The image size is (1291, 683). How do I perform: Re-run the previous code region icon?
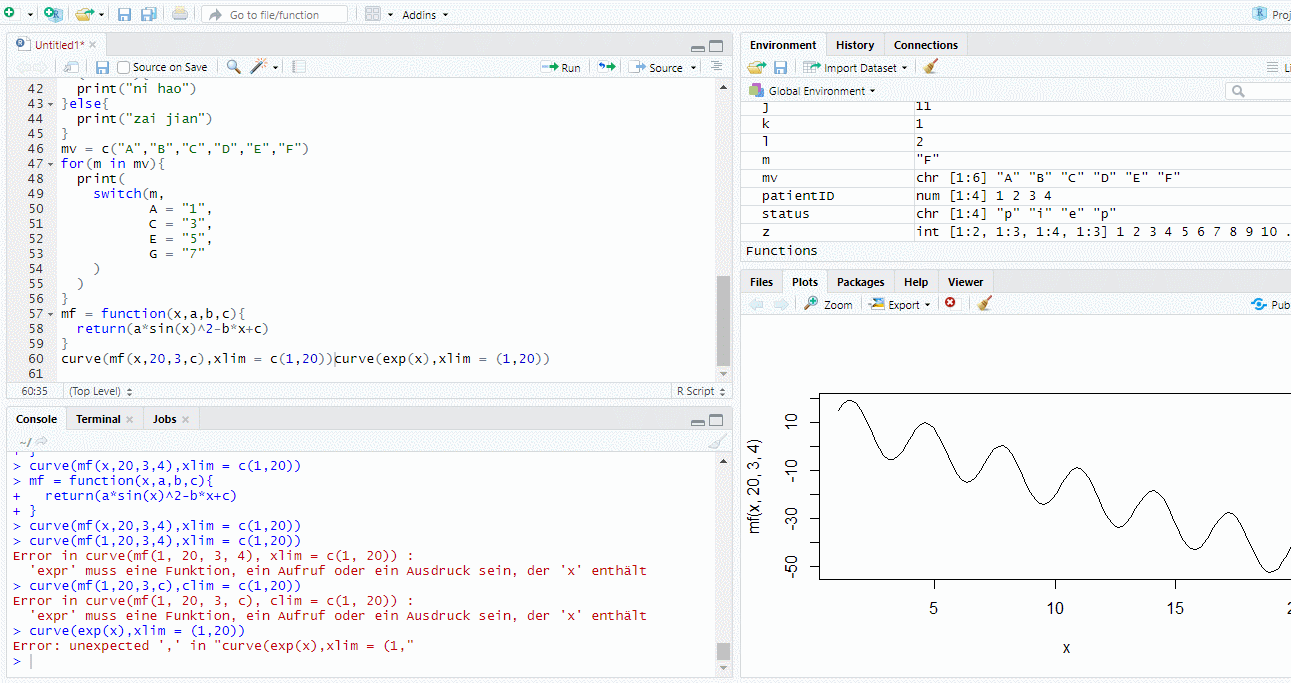(x=606, y=67)
